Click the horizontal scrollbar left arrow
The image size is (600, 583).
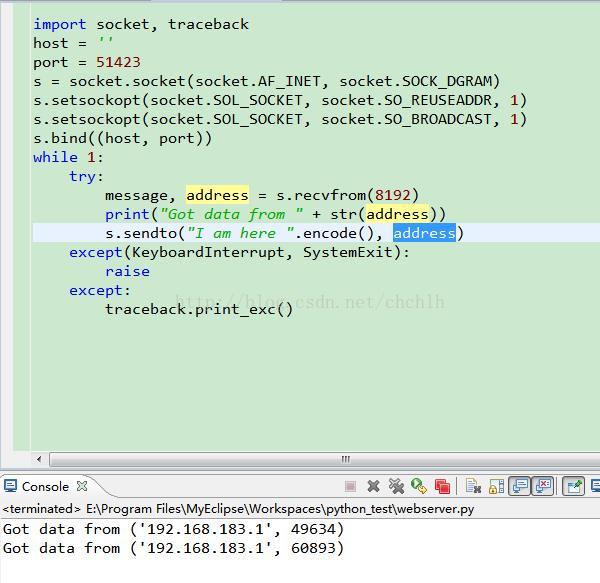point(39,459)
